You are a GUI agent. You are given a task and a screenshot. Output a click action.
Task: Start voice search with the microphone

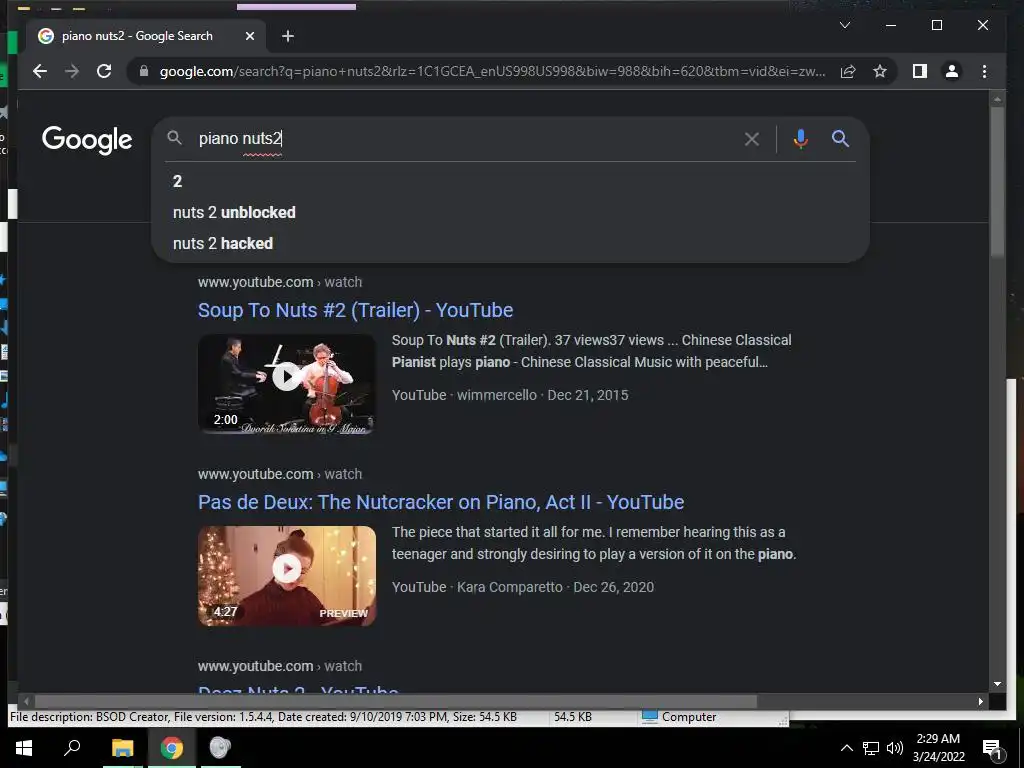[801, 139]
